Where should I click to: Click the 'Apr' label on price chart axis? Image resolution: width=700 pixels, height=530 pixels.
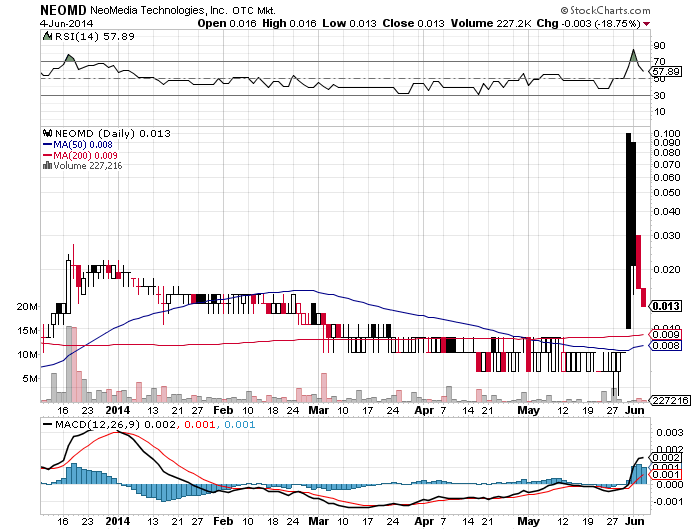(x=424, y=410)
